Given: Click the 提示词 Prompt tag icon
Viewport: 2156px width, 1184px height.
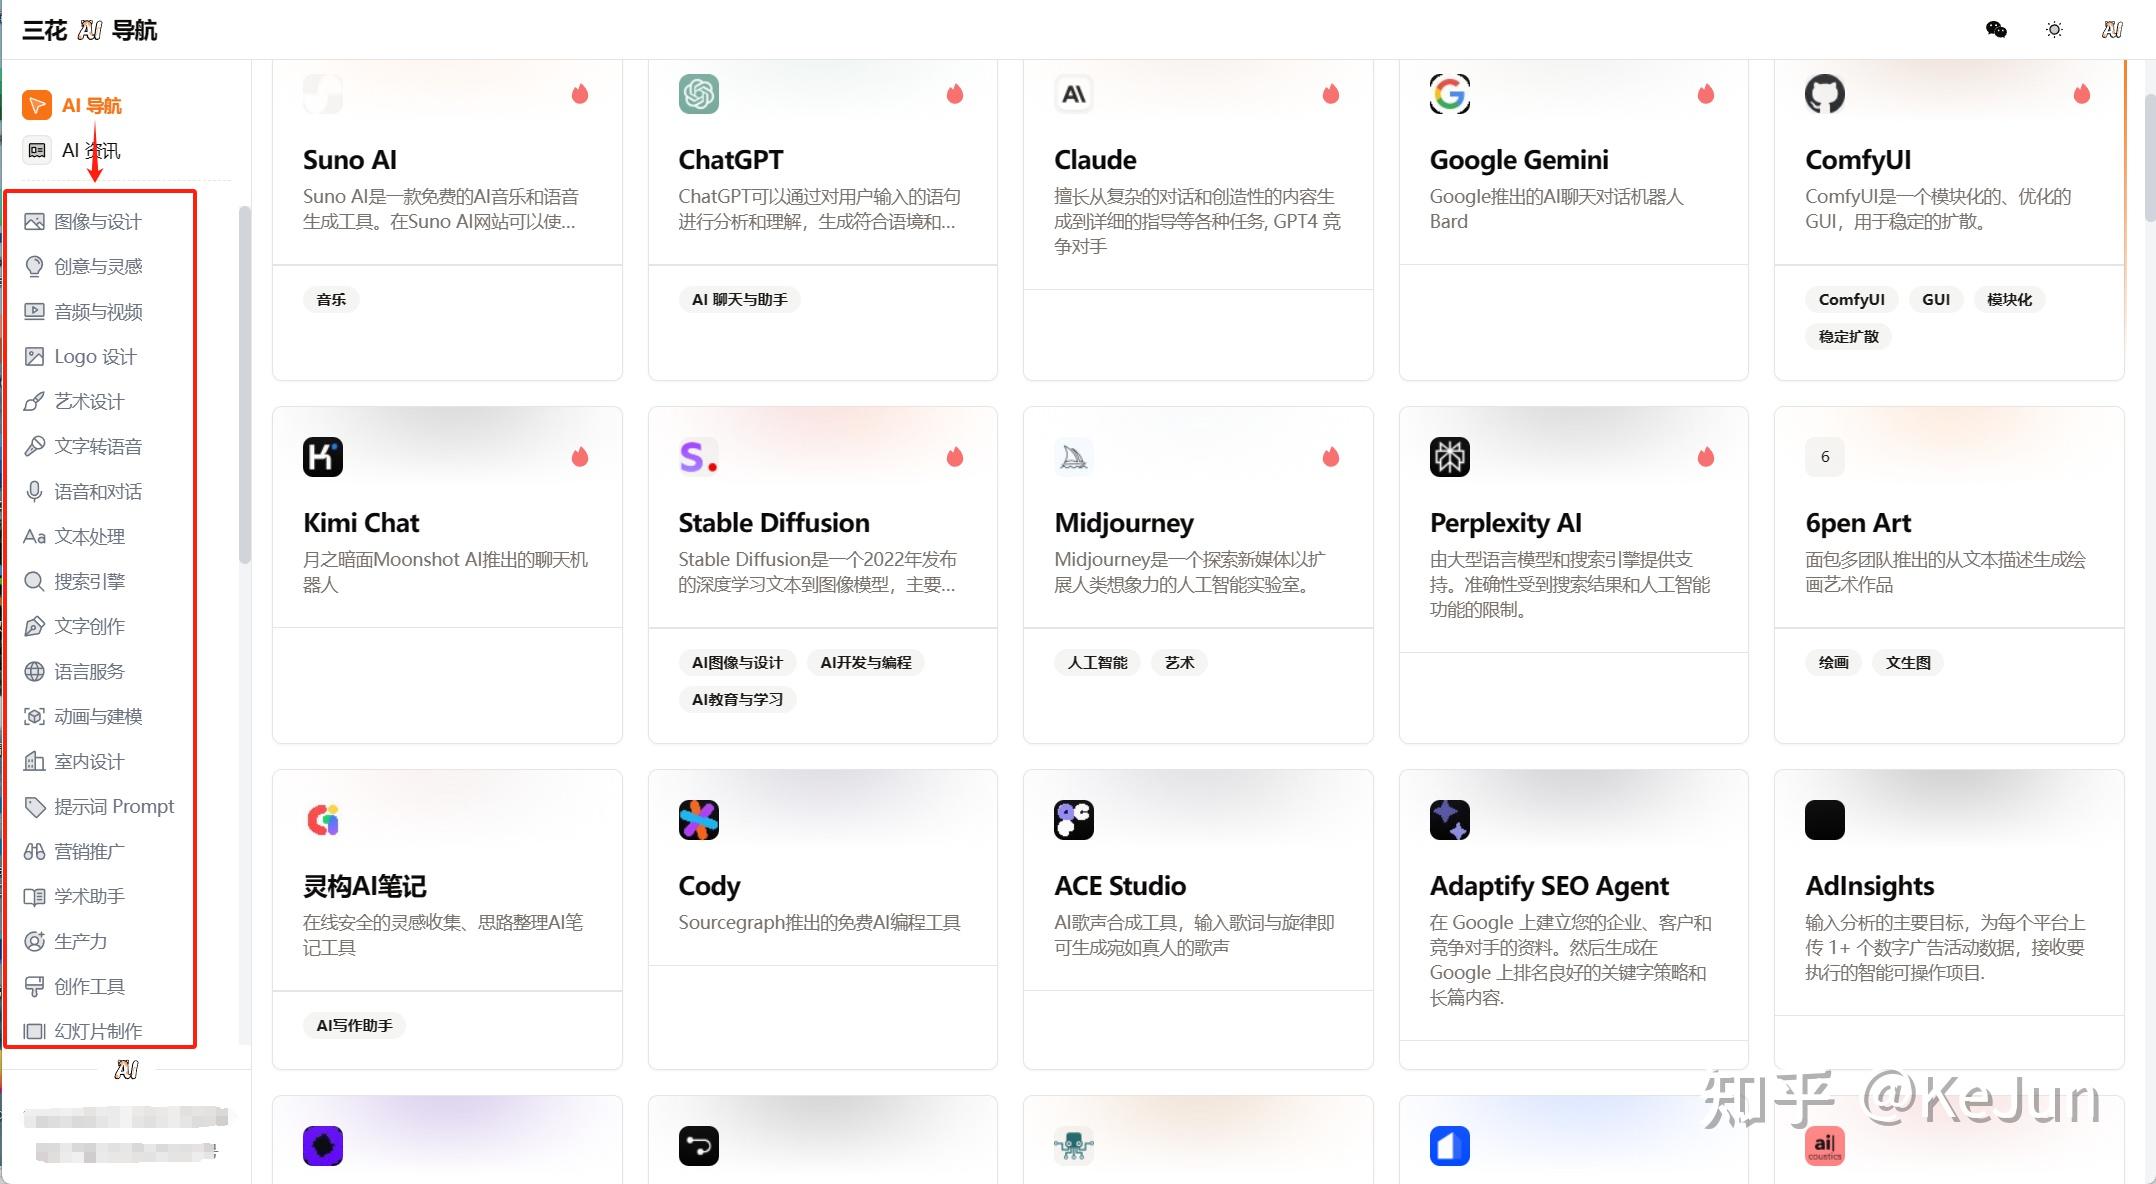Looking at the screenshot, I should pos(34,806).
